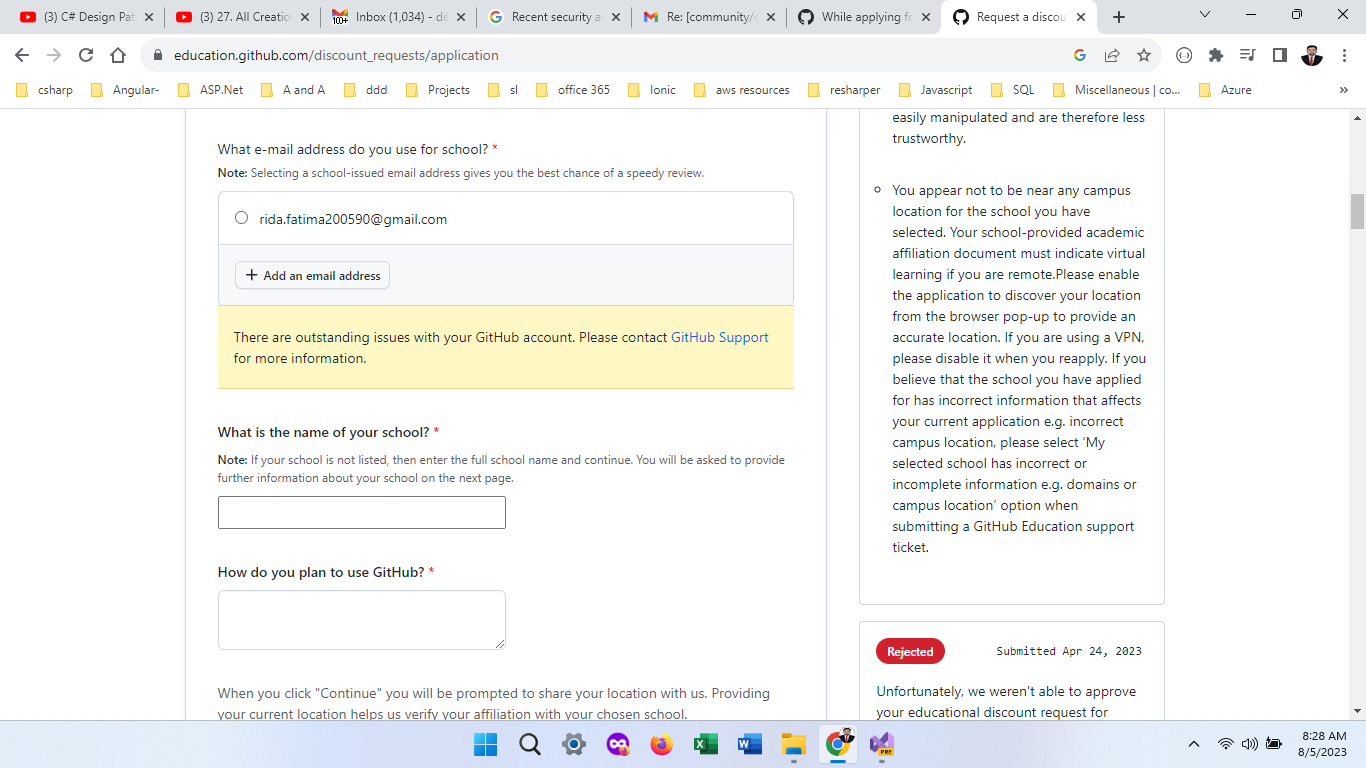The image size is (1366, 768).
Task: Open the GitHub Support link
Action: coord(720,337)
